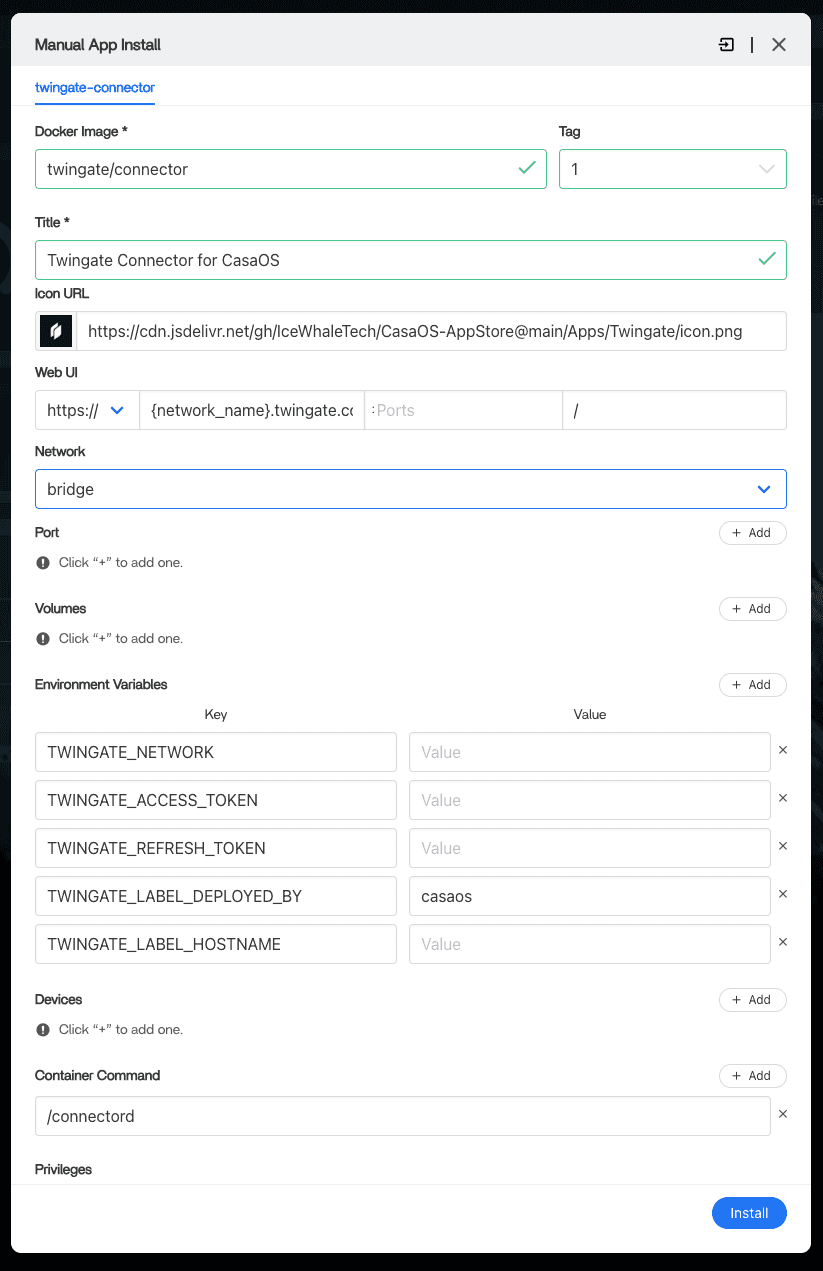Remove the TWINGATE_LABEL_HOSTNAME variable row
Screen dimensions: 823x1271
coord(783,942)
